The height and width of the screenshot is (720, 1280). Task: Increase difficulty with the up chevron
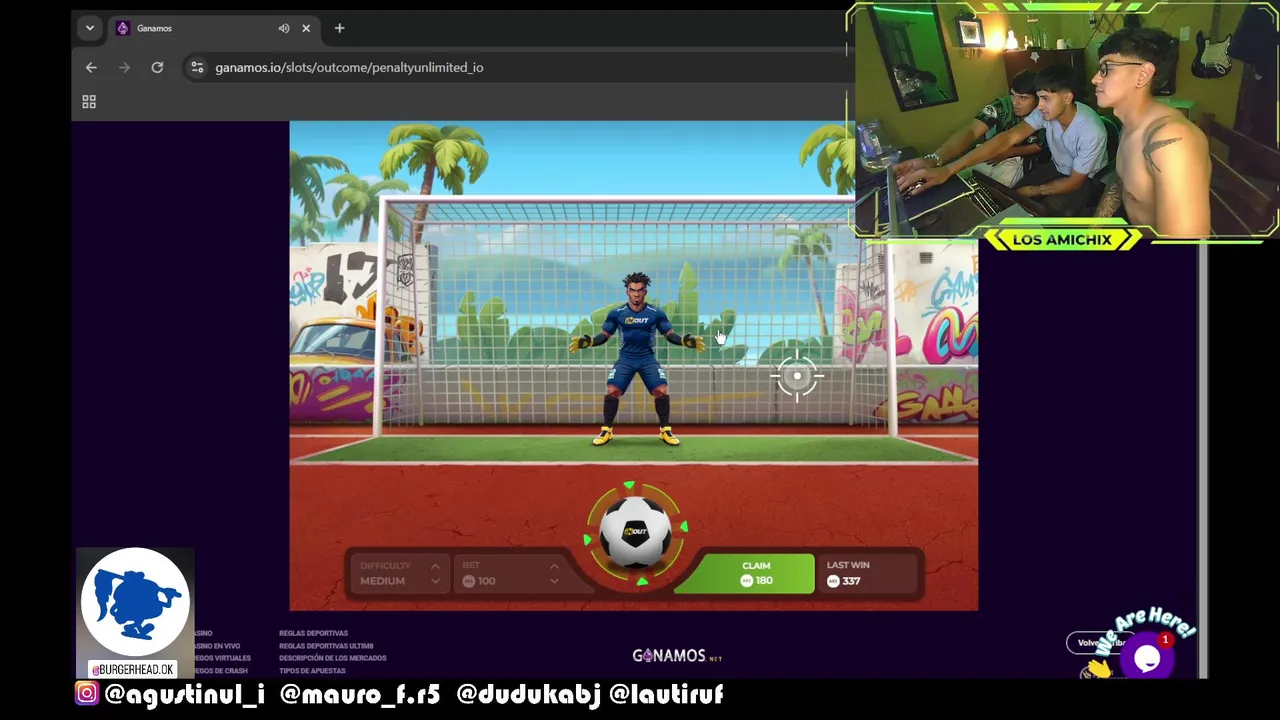click(435, 566)
